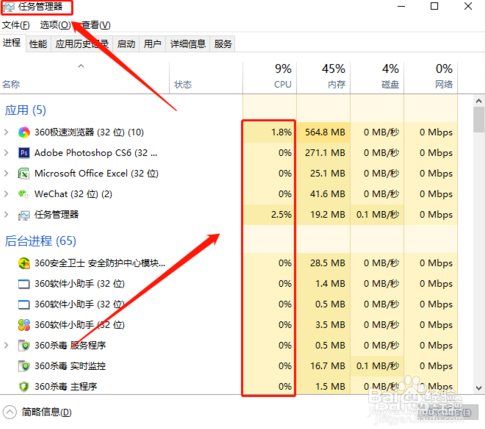Sort processes by 网络 column header
This screenshot has width=485, height=429.
(431, 77)
